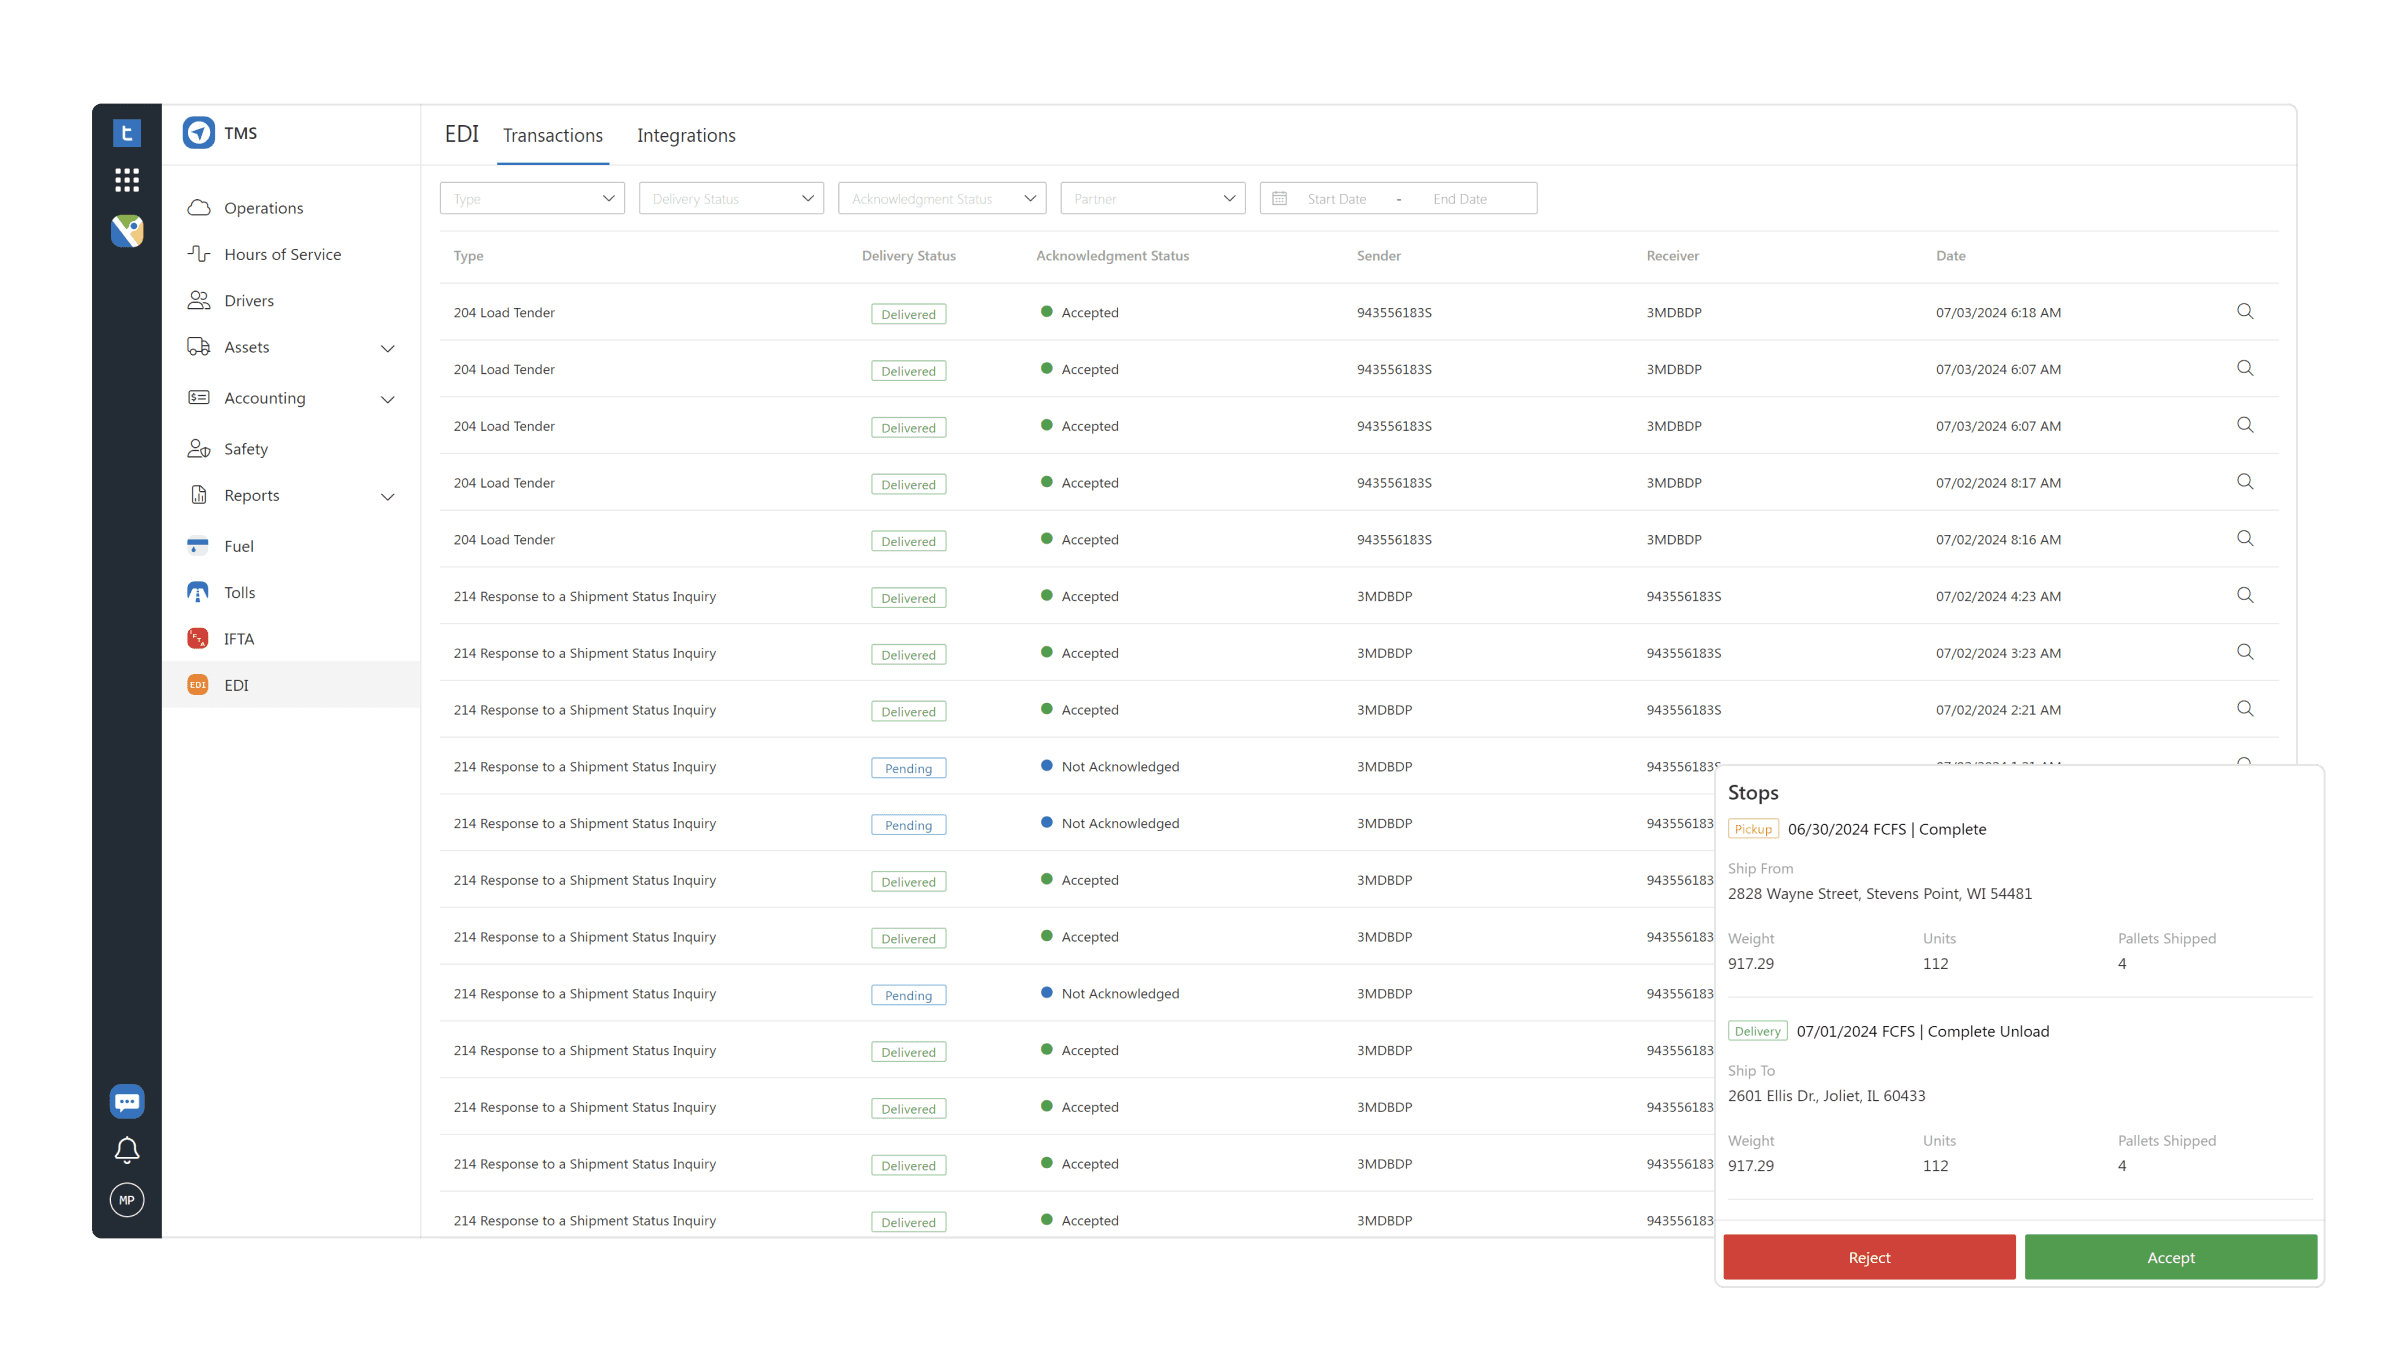This screenshot has width=2388, height=1370.
Task: Click the search icon on first 204 row
Action: click(2245, 312)
